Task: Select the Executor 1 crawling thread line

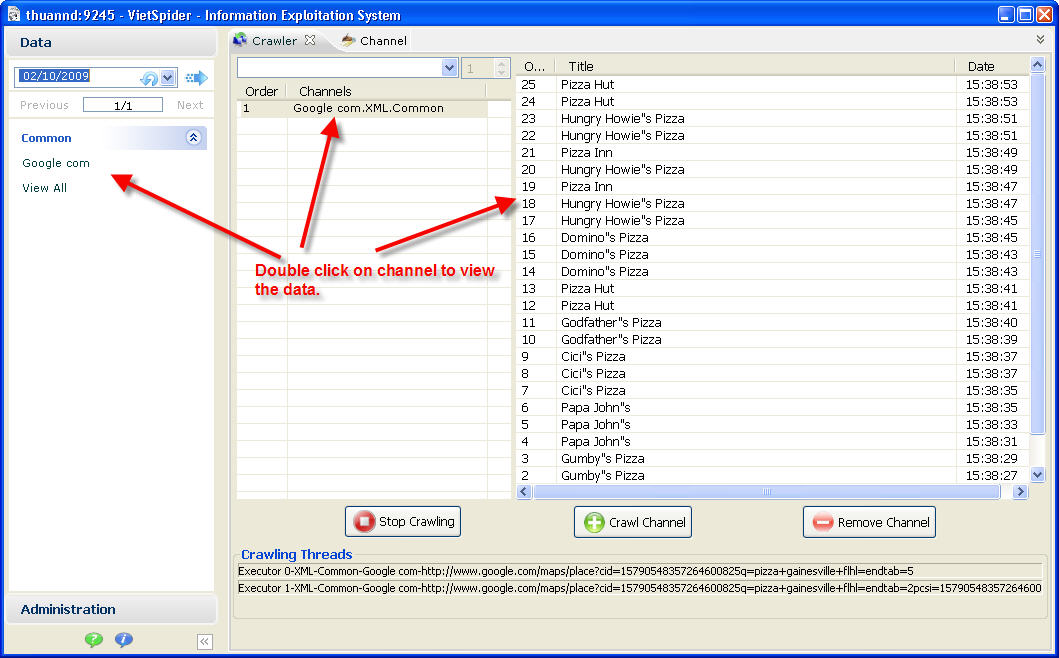Action: pos(640,588)
